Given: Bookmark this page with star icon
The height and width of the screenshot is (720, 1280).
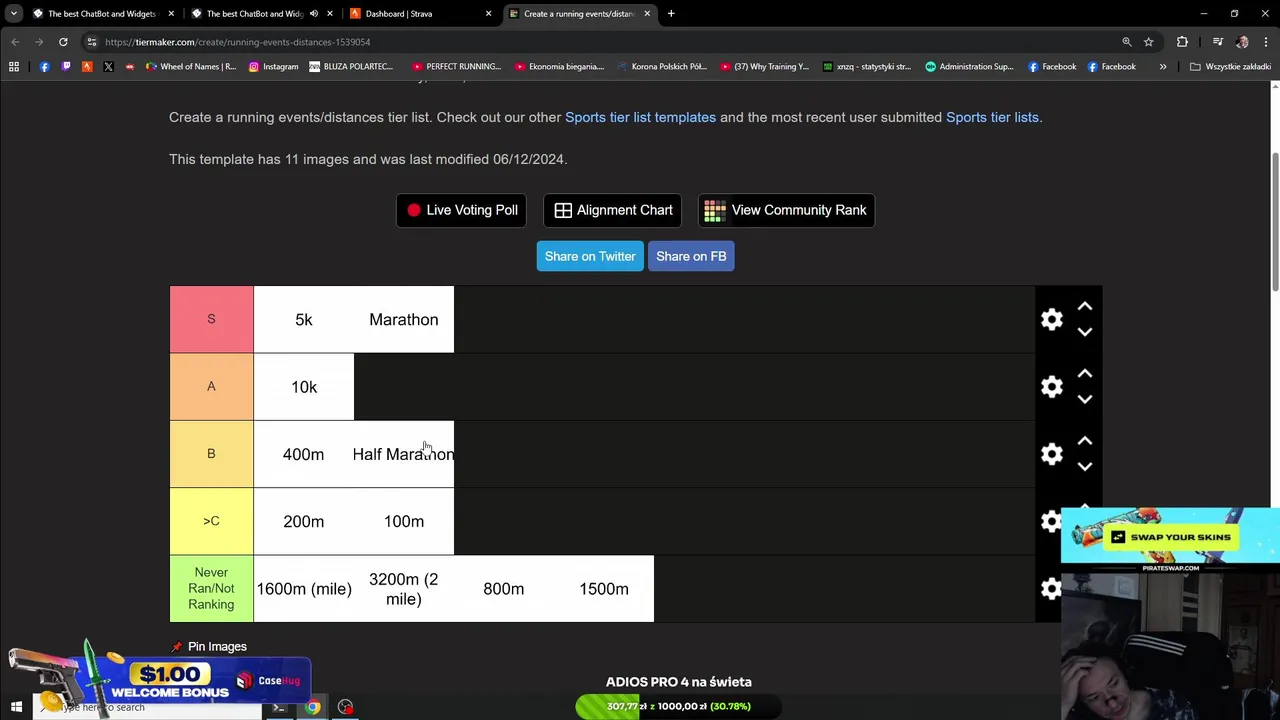Looking at the screenshot, I should [1148, 42].
